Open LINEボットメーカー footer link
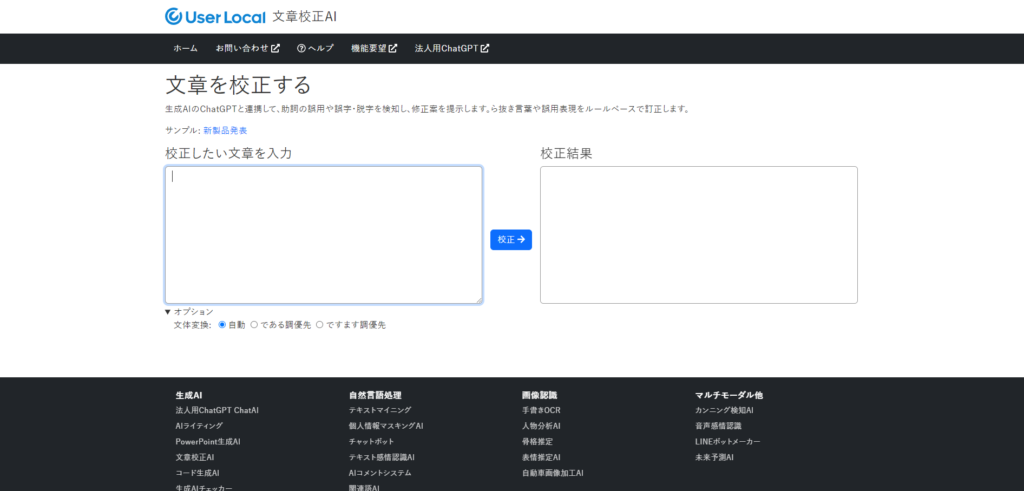Viewport: 1024px width, 491px height. (x=728, y=441)
